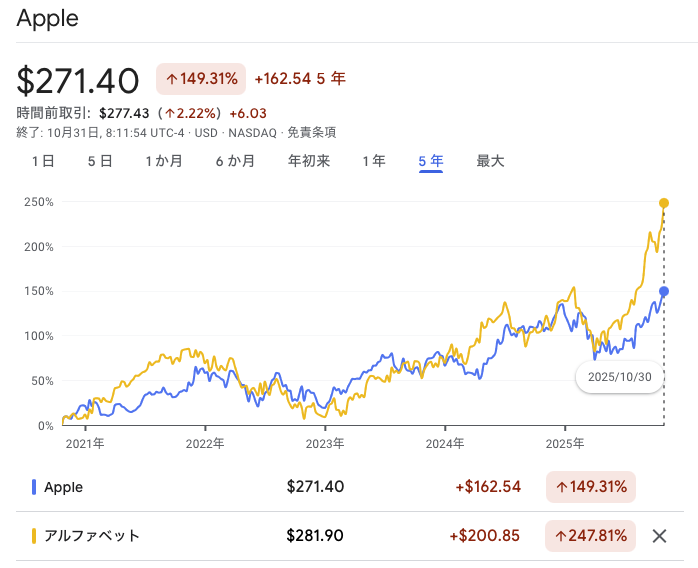Remove アルファベット comparison using the X icon
698x568 pixels.
[x=659, y=536]
